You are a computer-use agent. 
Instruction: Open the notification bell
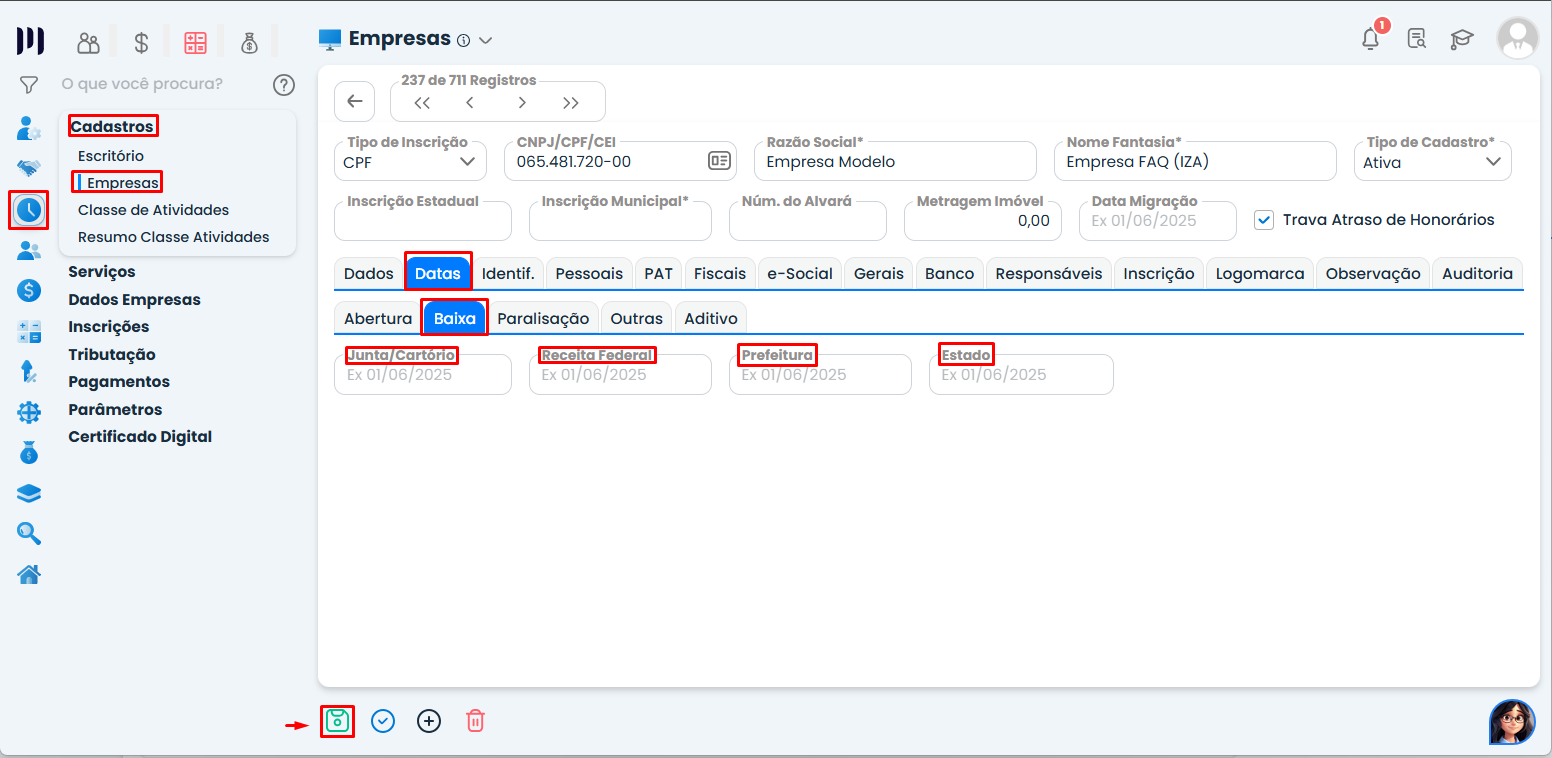(x=1371, y=39)
